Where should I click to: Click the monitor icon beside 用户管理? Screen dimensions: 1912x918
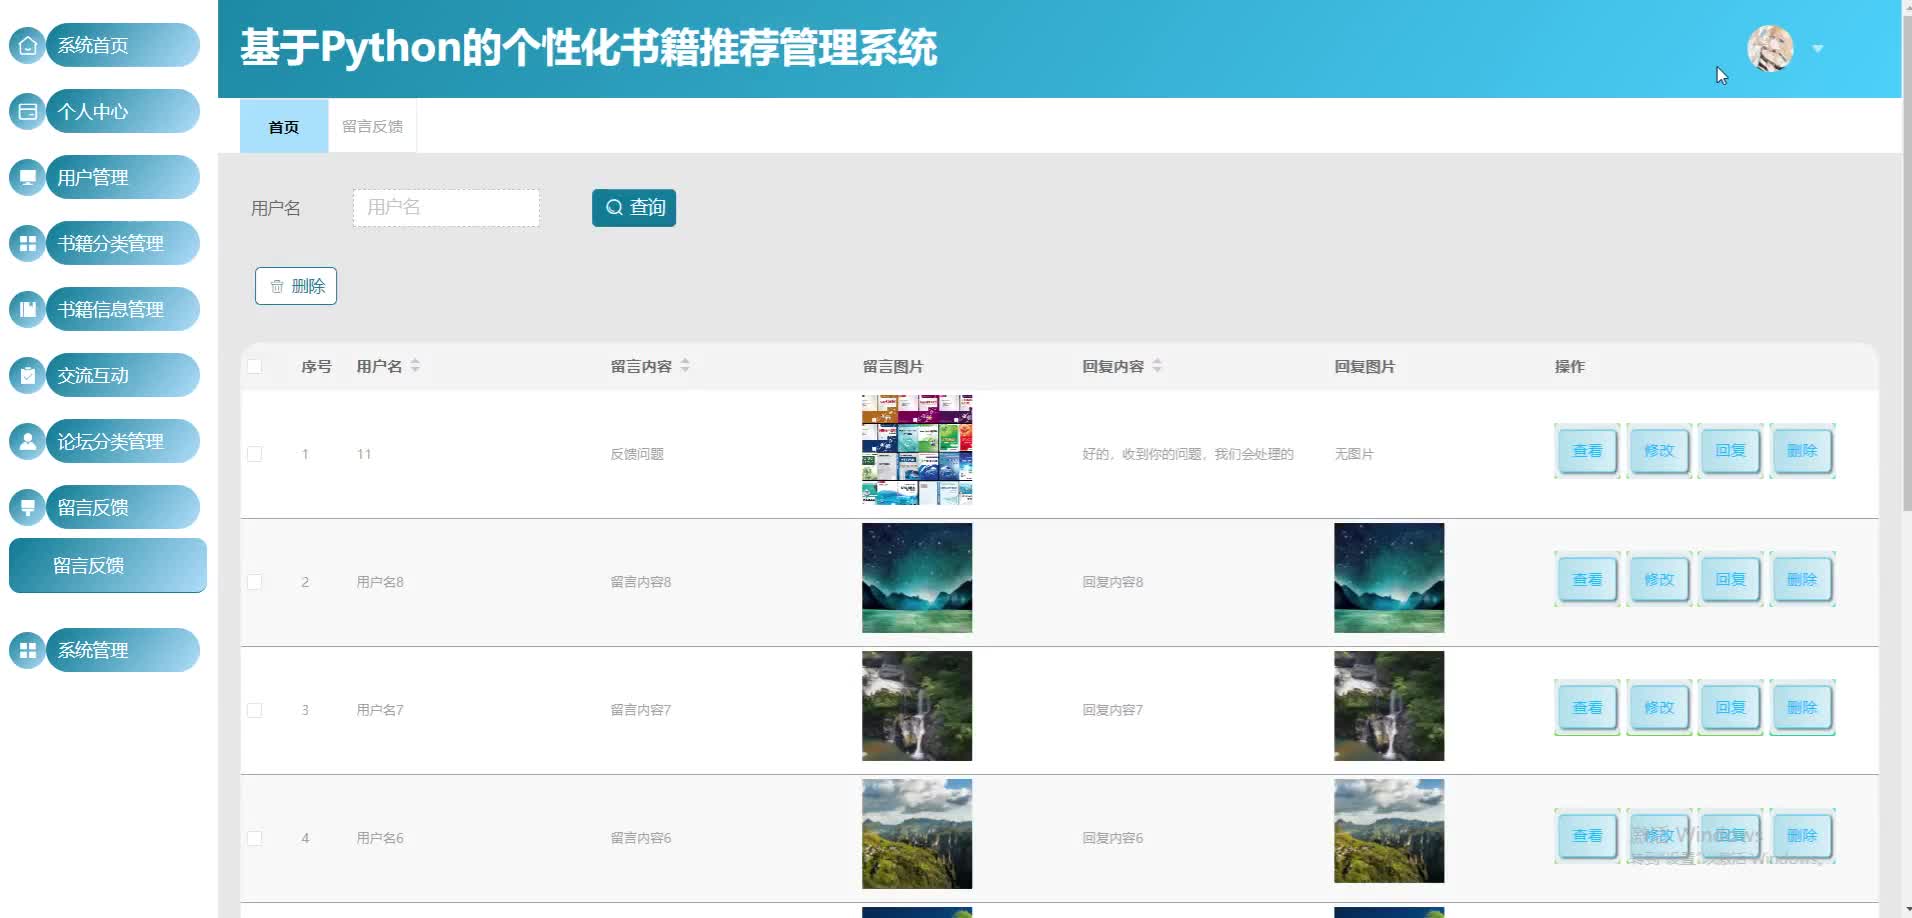pyautogui.click(x=28, y=177)
